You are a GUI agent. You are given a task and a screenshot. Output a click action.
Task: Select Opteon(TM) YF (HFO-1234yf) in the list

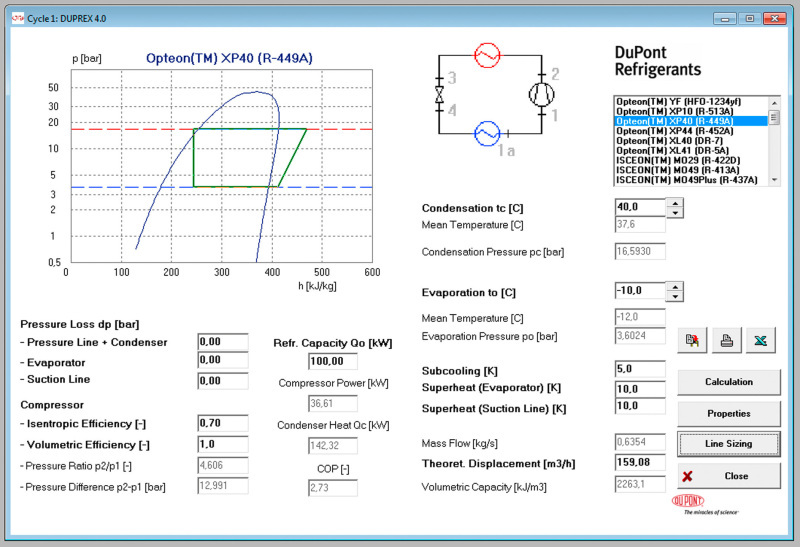pos(691,102)
